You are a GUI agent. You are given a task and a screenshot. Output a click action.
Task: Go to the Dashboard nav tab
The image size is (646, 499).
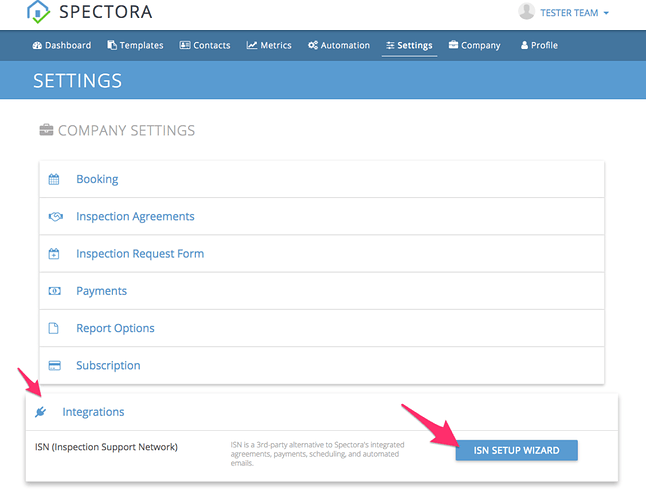click(61, 45)
